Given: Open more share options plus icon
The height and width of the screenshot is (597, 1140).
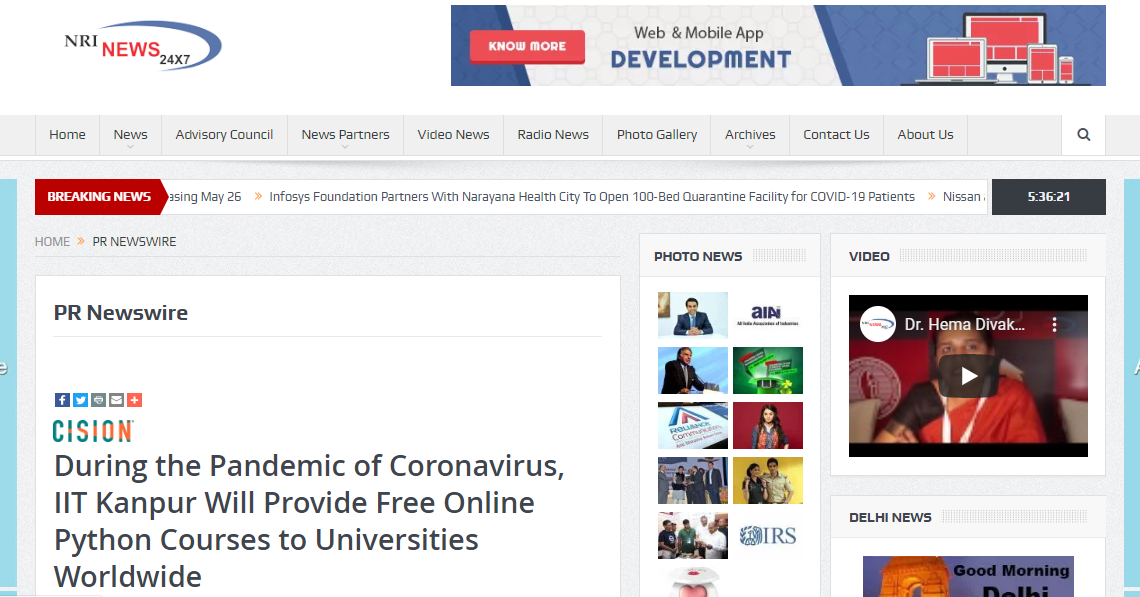Looking at the screenshot, I should pos(135,400).
